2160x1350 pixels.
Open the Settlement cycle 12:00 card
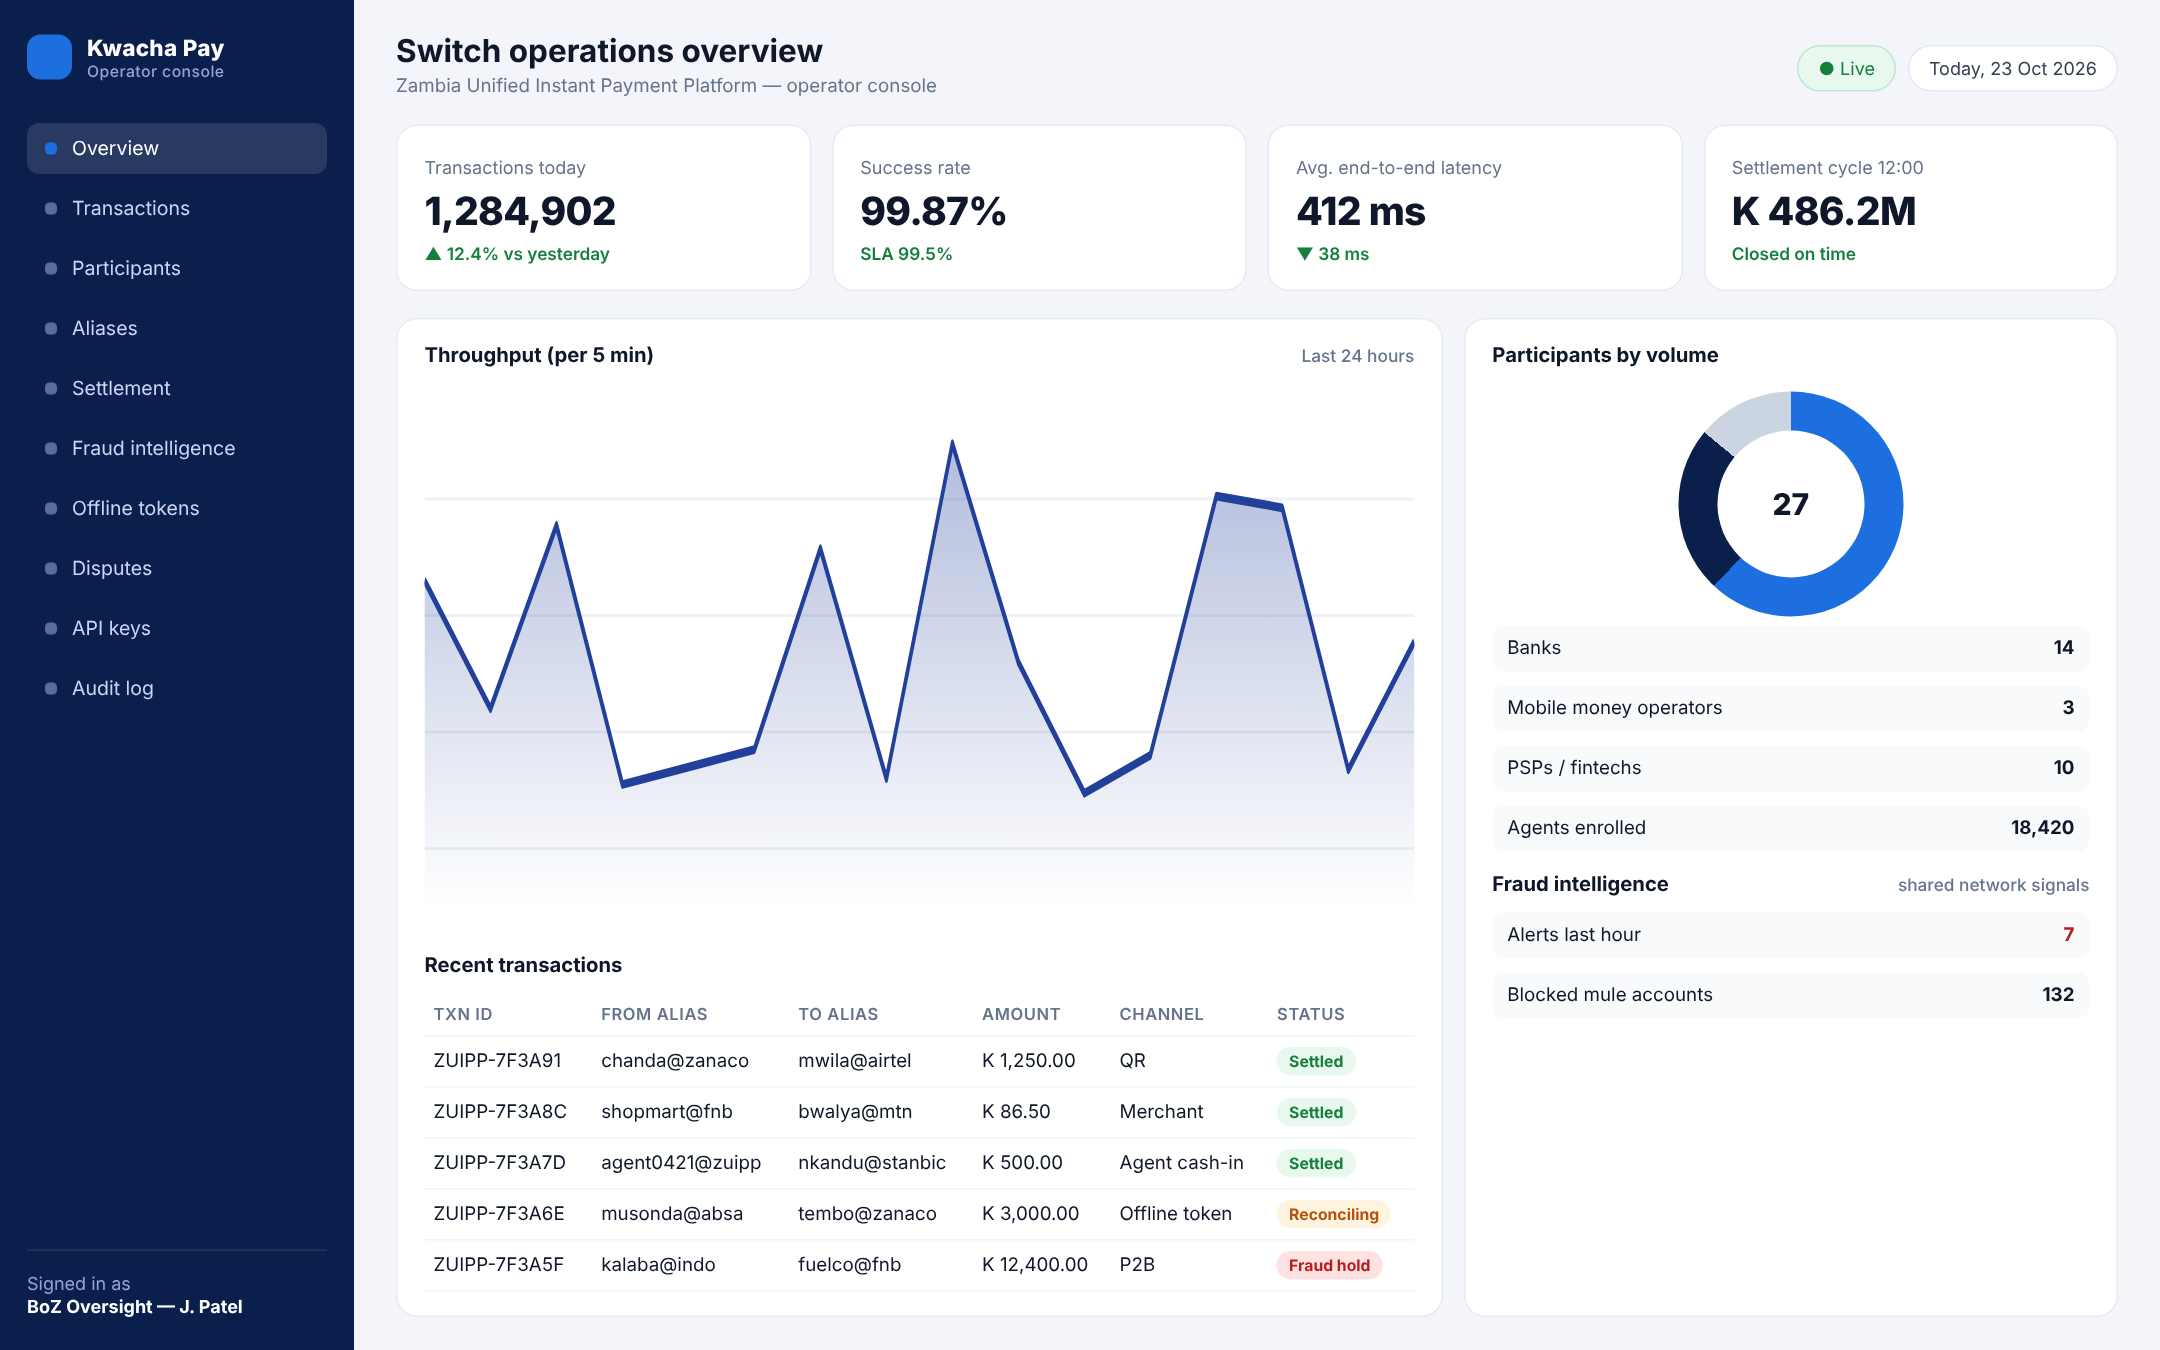(1910, 208)
